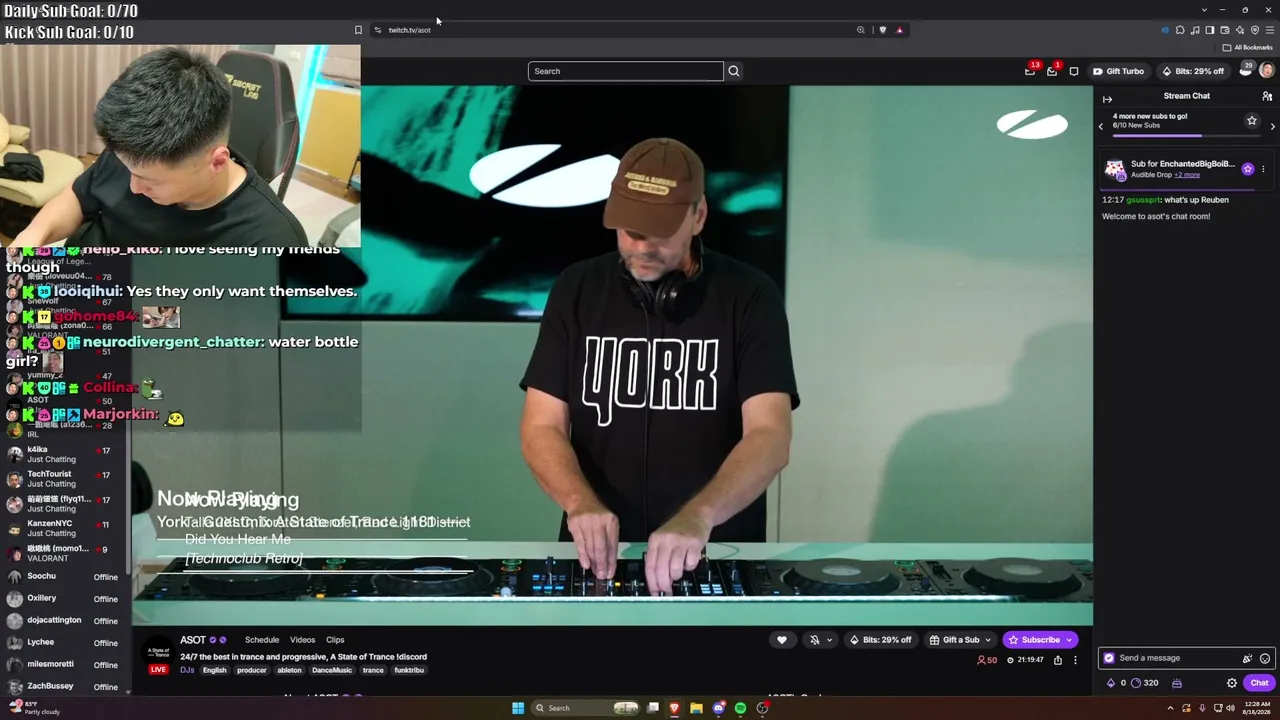Click the sub goal star icon
The height and width of the screenshot is (720, 1280).
[1251, 121]
